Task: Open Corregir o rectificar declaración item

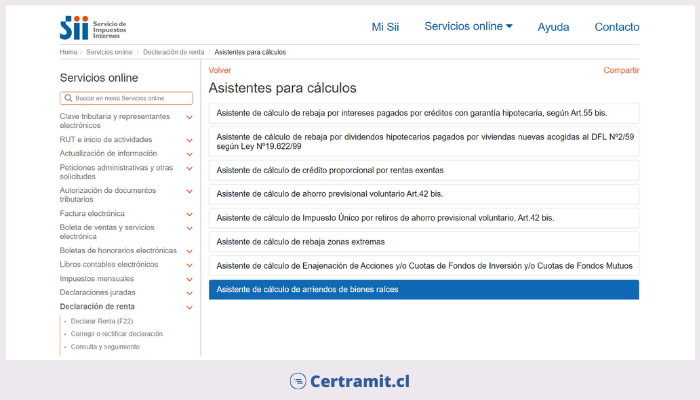Action: tap(117, 333)
